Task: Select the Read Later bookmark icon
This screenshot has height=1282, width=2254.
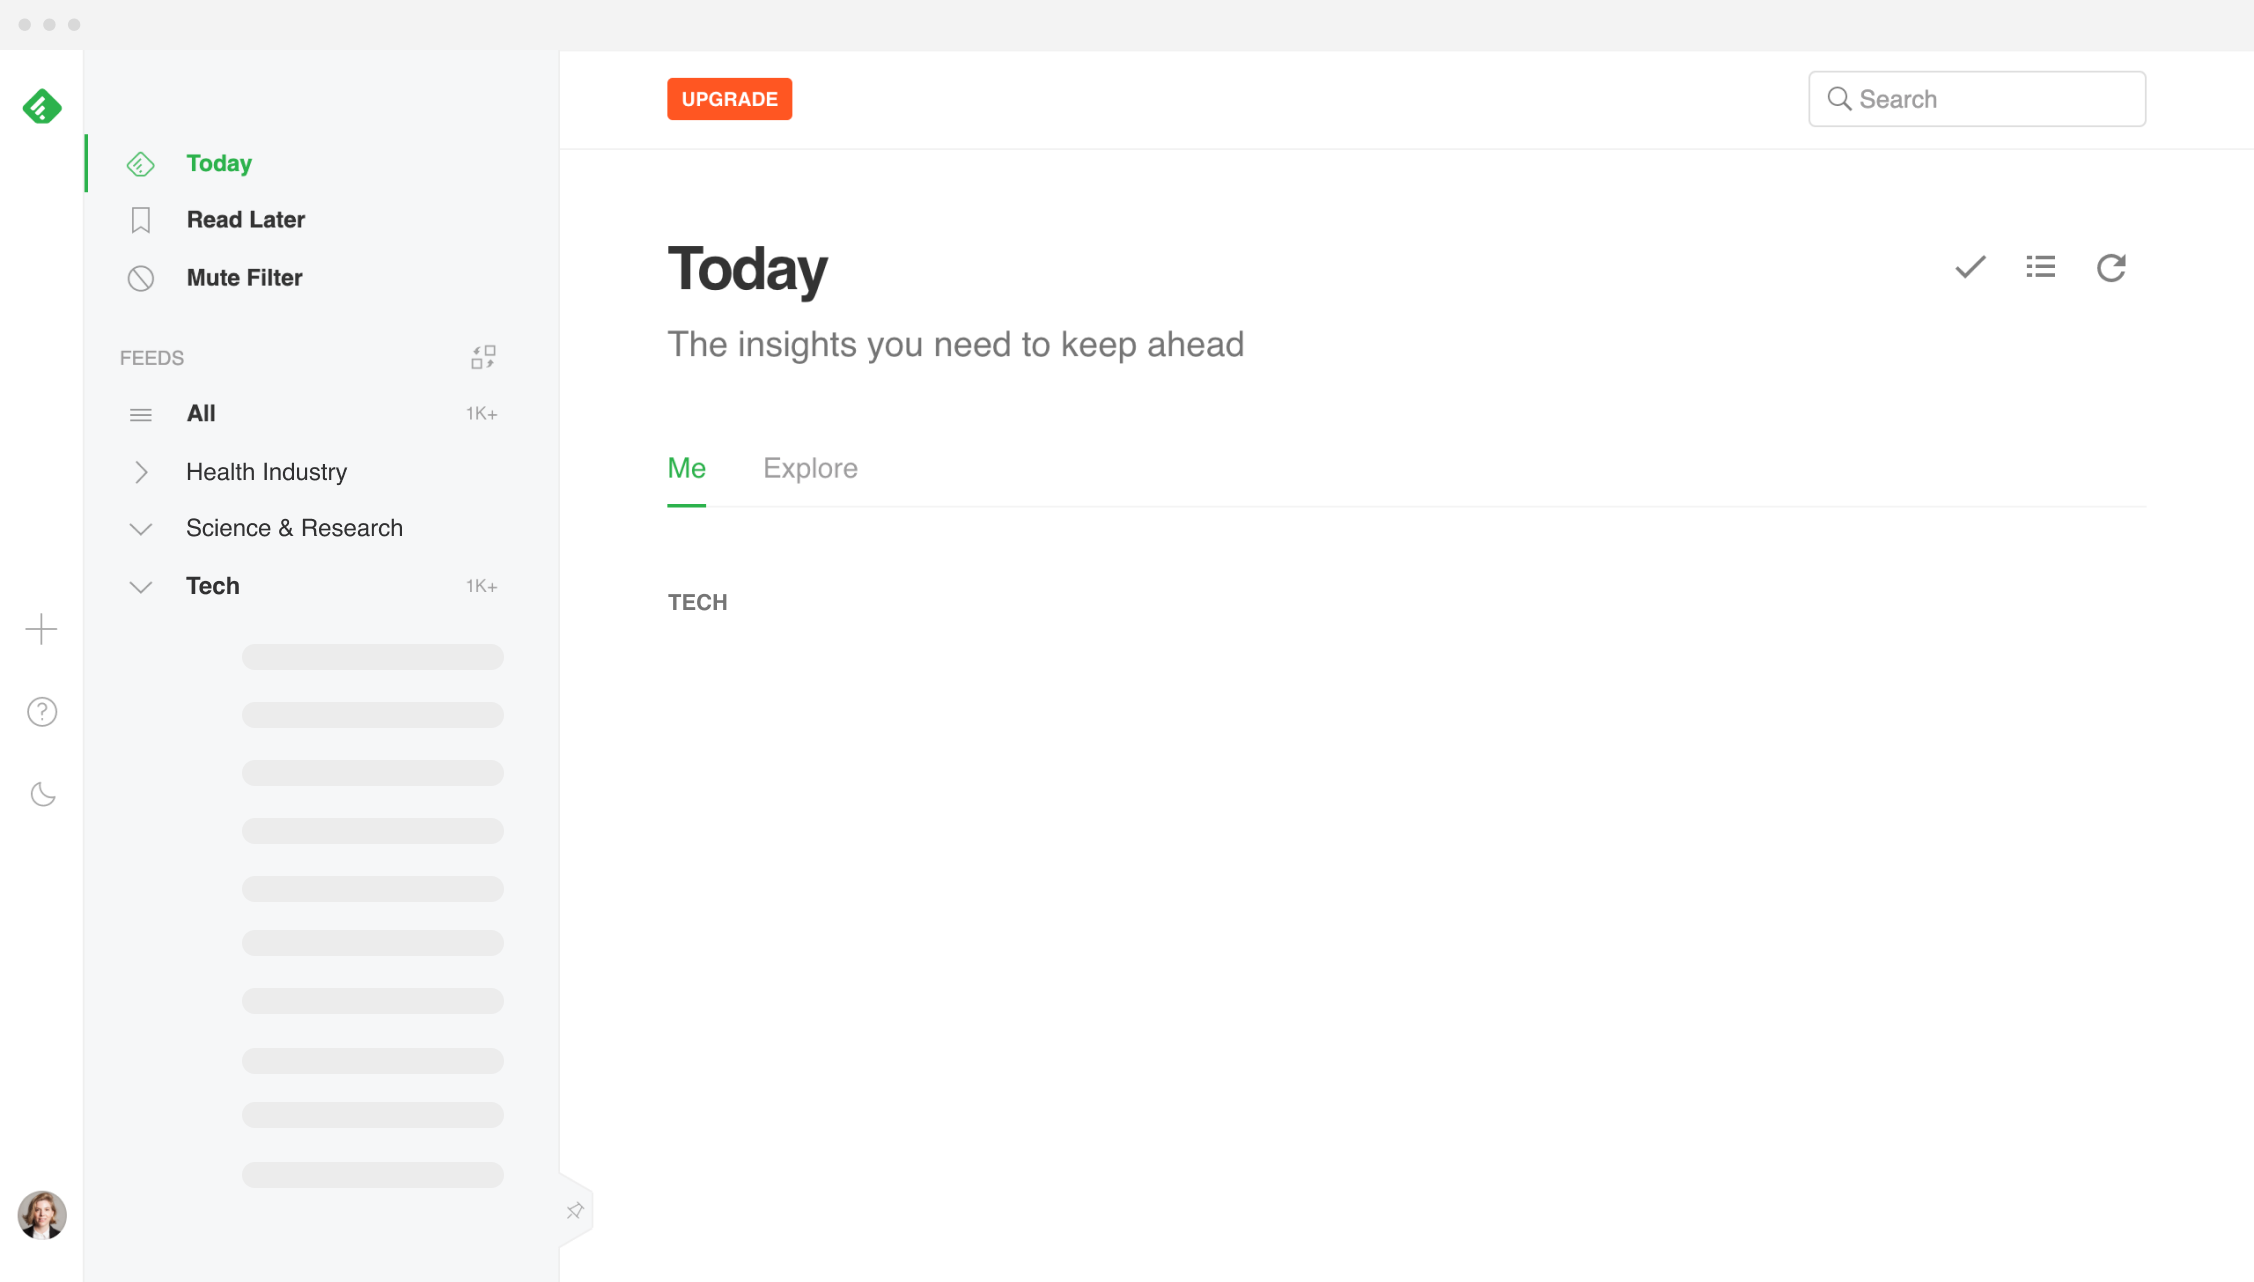Action: pyautogui.click(x=140, y=219)
